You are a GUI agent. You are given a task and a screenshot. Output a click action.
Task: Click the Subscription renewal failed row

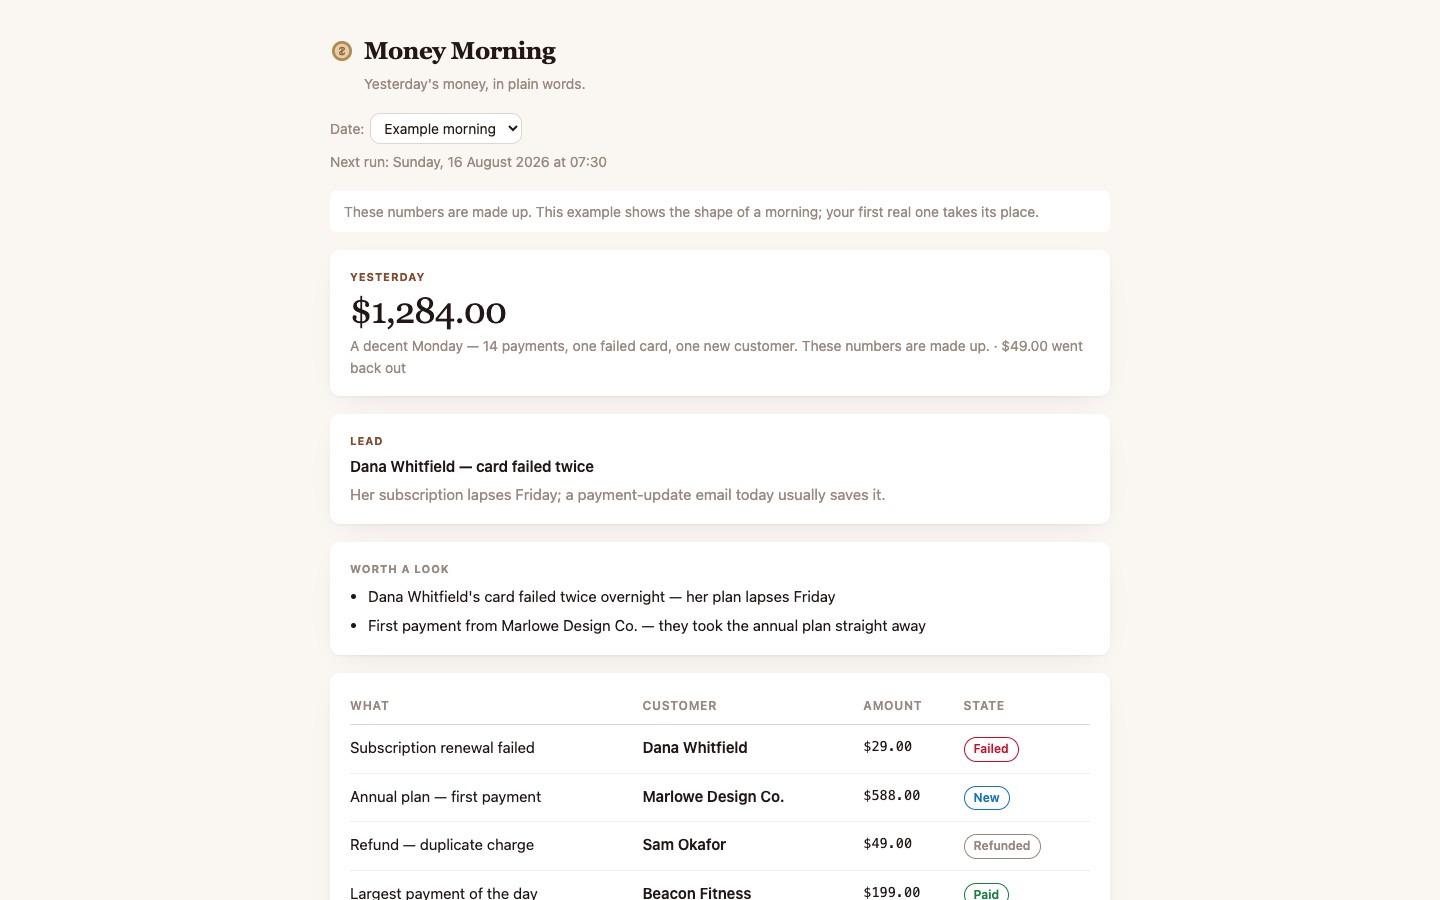point(720,749)
